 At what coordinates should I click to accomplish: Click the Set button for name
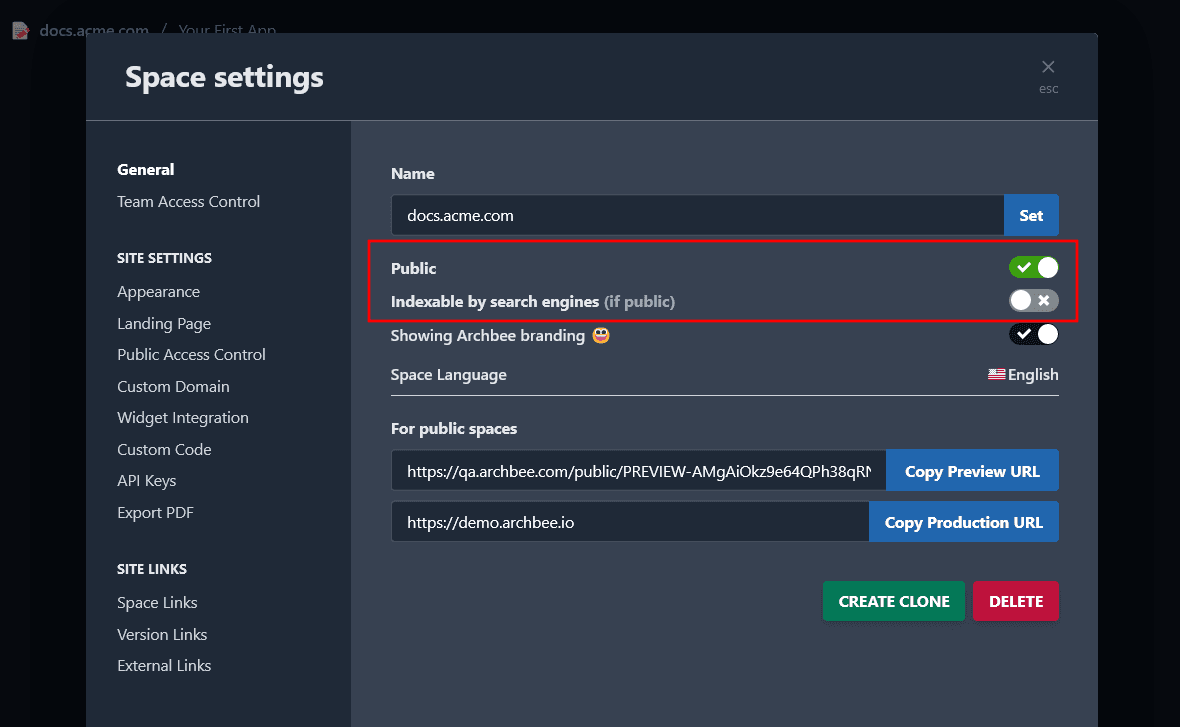[1030, 215]
